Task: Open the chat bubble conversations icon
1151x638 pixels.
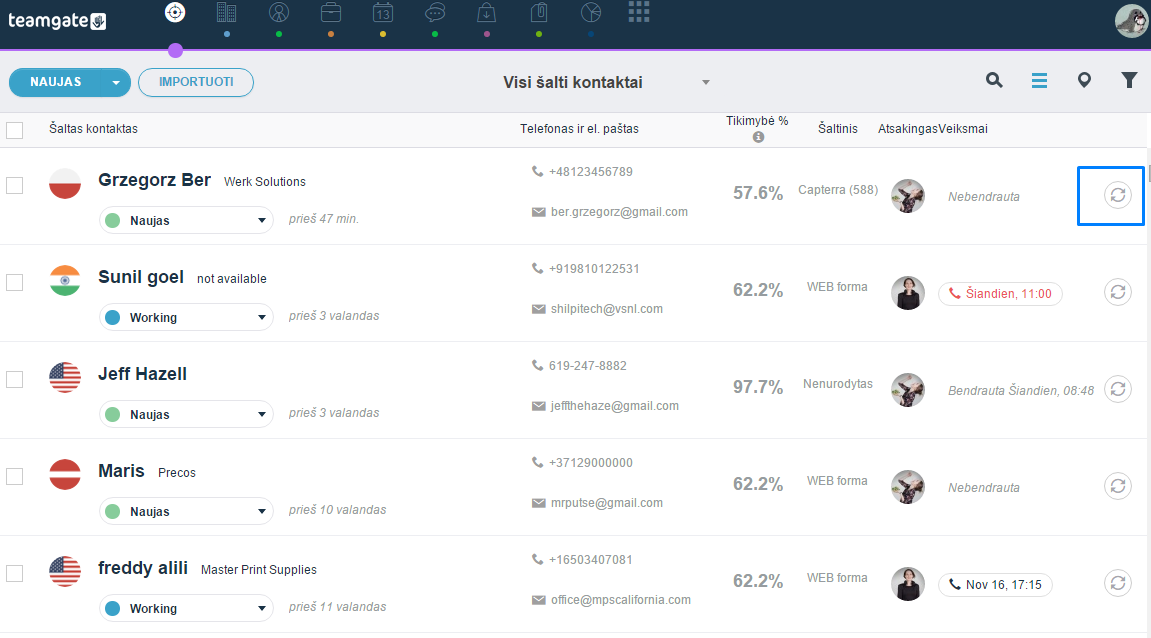Action: [x=435, y=12]
